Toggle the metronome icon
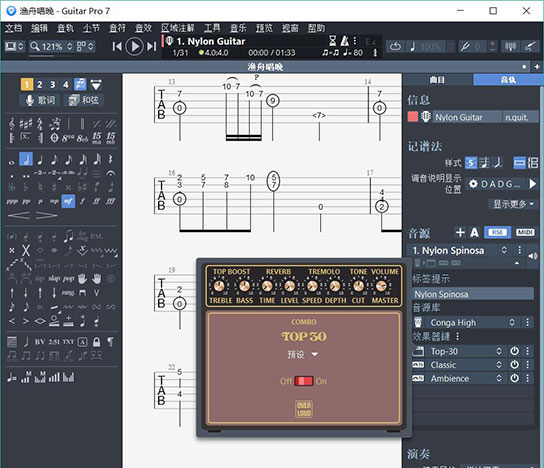544x468 pixels. click(x=344, y=41)
